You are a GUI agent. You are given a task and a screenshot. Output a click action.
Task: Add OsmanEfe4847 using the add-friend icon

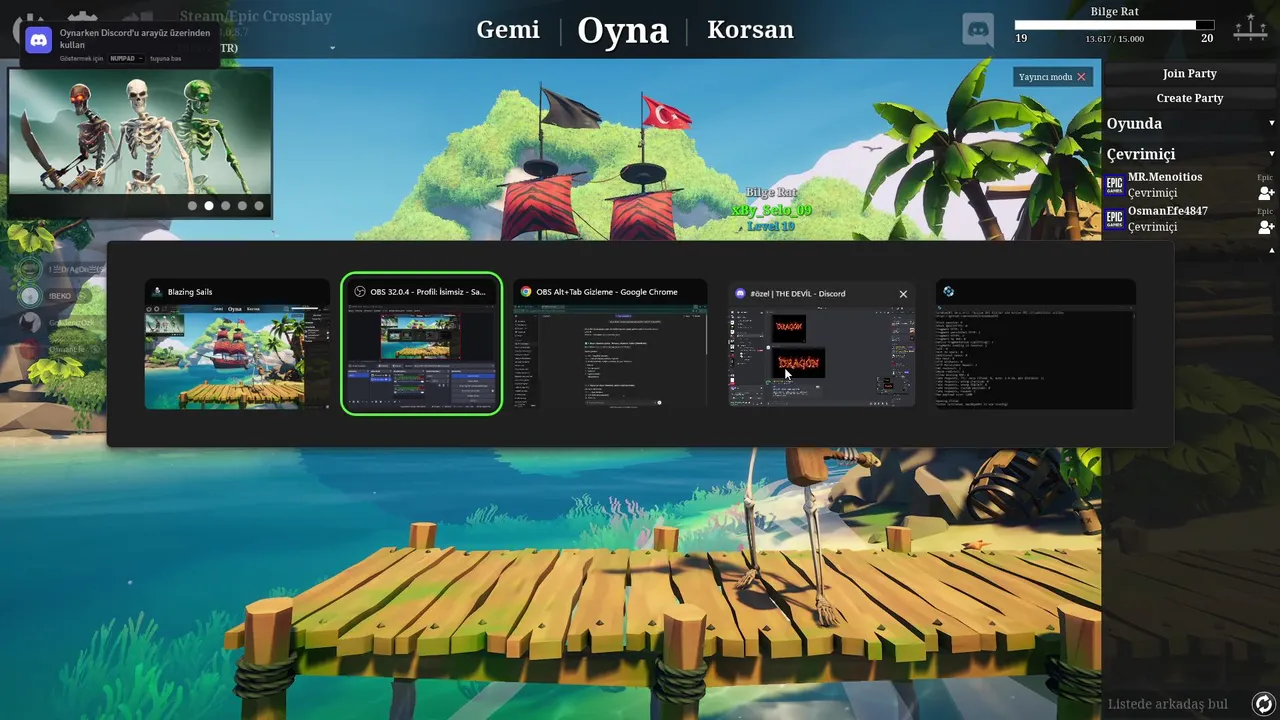tap(1266, 227)
